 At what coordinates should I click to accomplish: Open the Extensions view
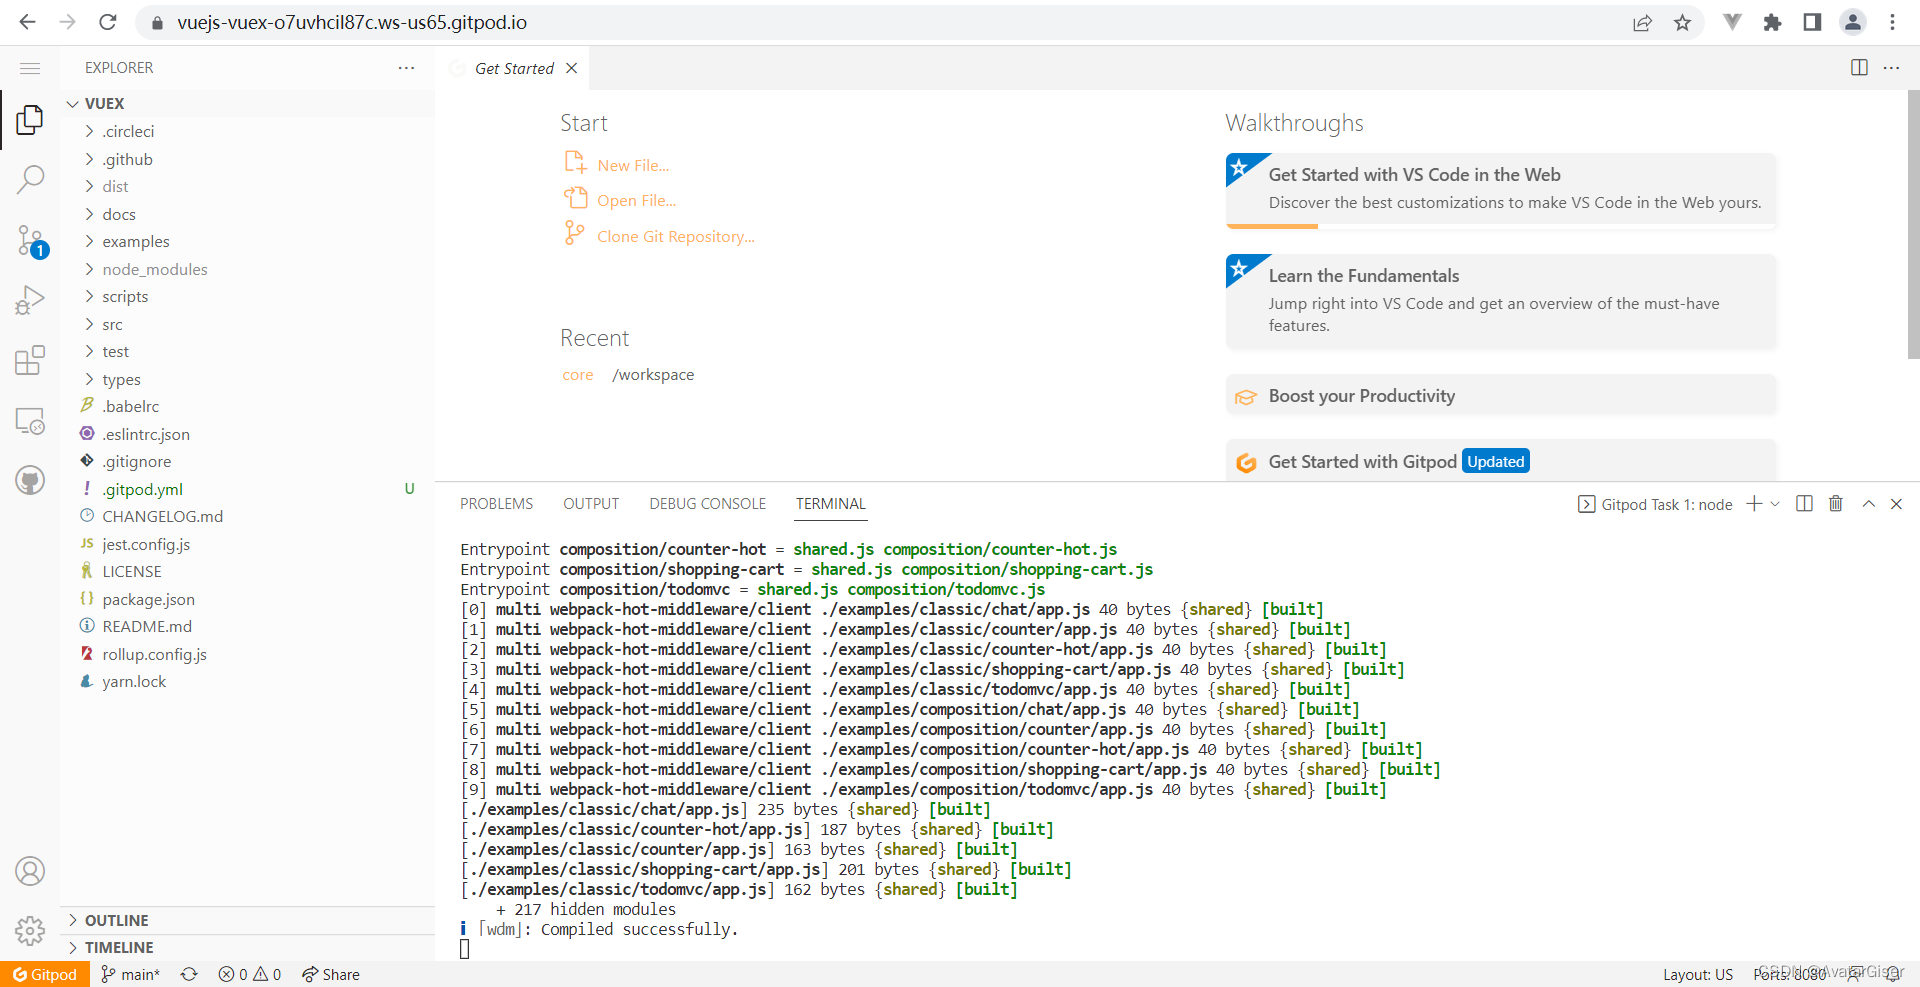[30, 360]
